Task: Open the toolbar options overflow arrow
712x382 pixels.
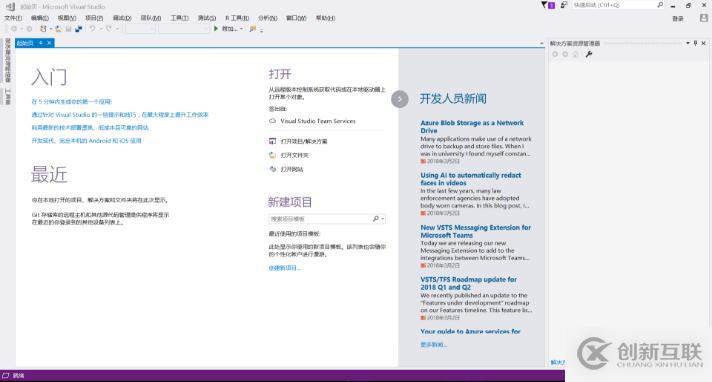Action: pos(262,30)
